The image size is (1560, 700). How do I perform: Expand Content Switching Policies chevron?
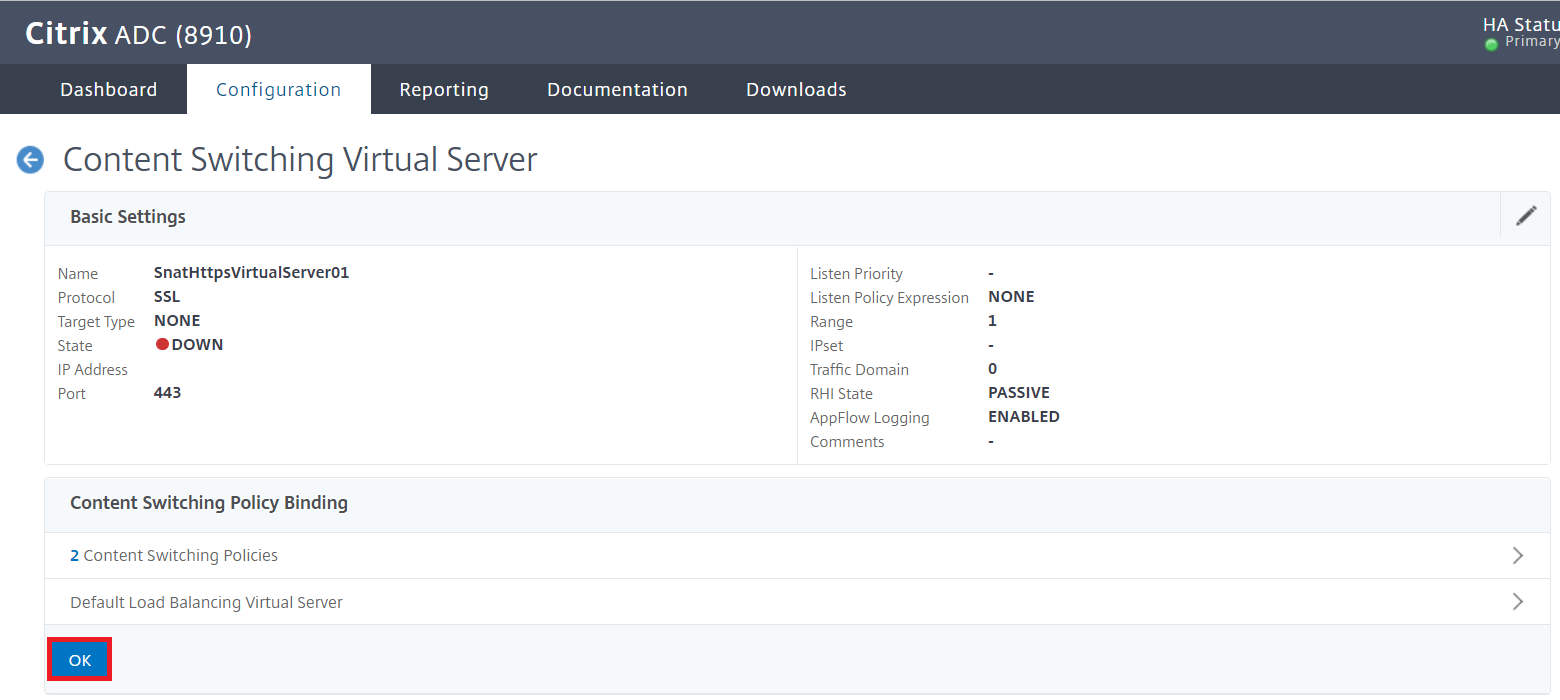[x=1518, y=555]
